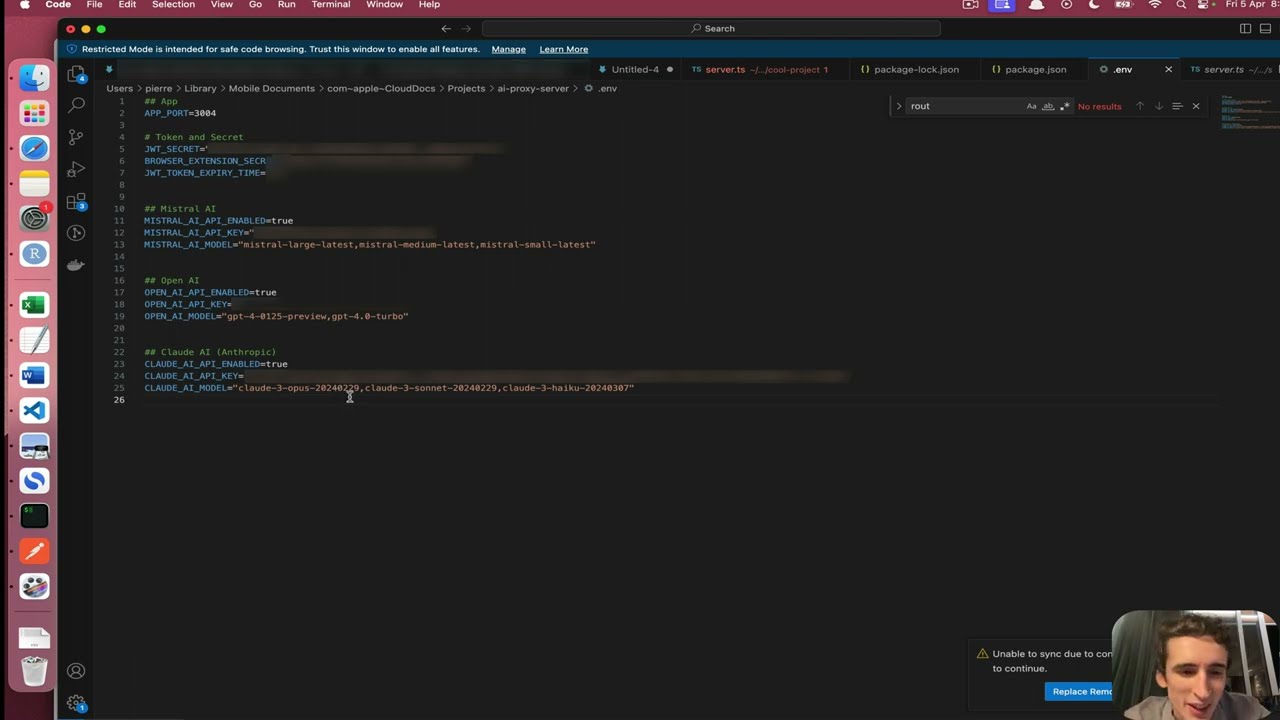The width and height of the screenshot is (1280, 720).
Task: Click the Manage link in the Restricted Mode banner
Action: 508,49
